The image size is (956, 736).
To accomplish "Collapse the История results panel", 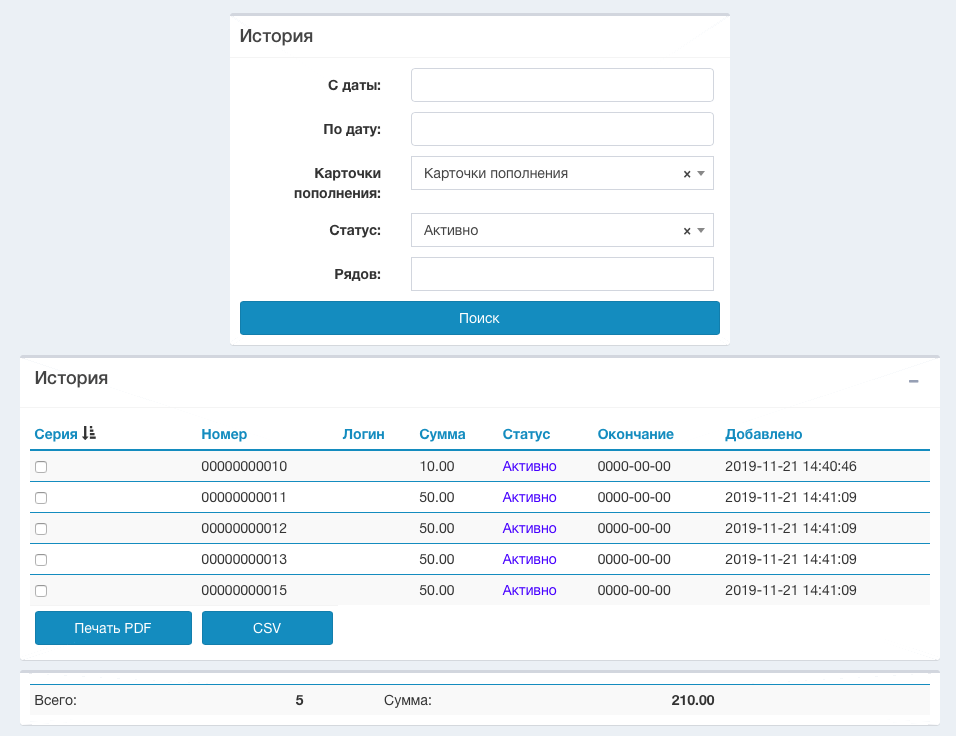I will click(x=913, y=382).
